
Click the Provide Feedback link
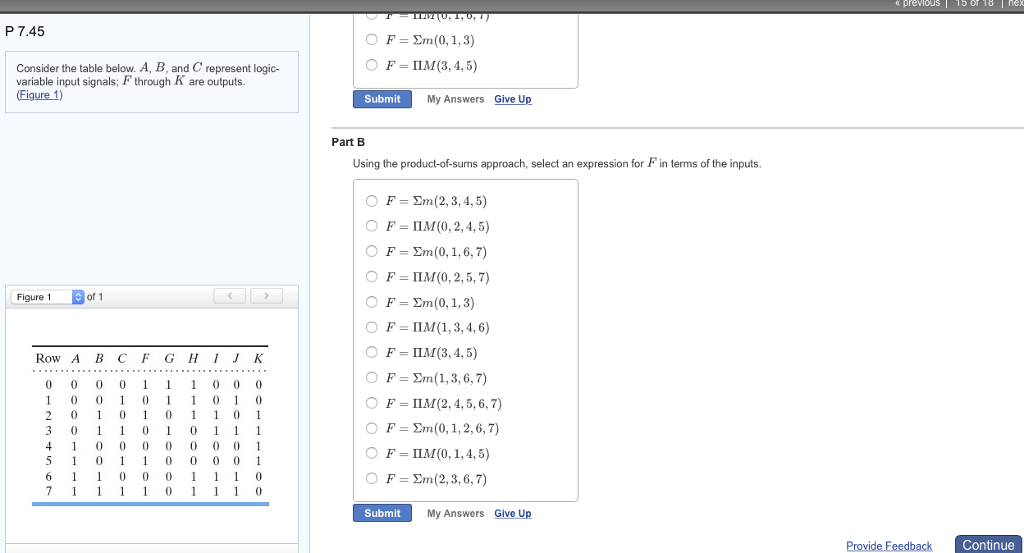pyautogui.click(x=888, y=546)
